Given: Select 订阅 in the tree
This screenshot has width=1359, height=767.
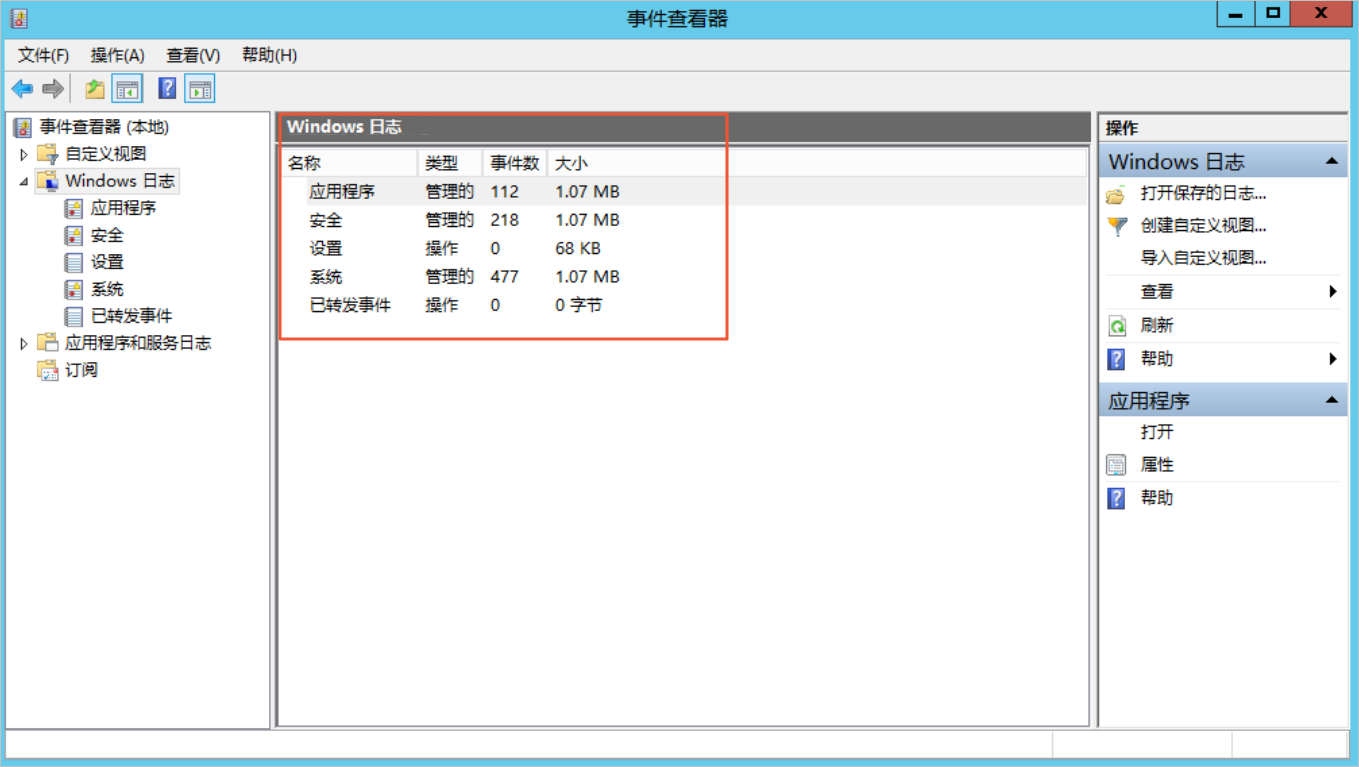Looking at the screenshot, I should [81, 370].
